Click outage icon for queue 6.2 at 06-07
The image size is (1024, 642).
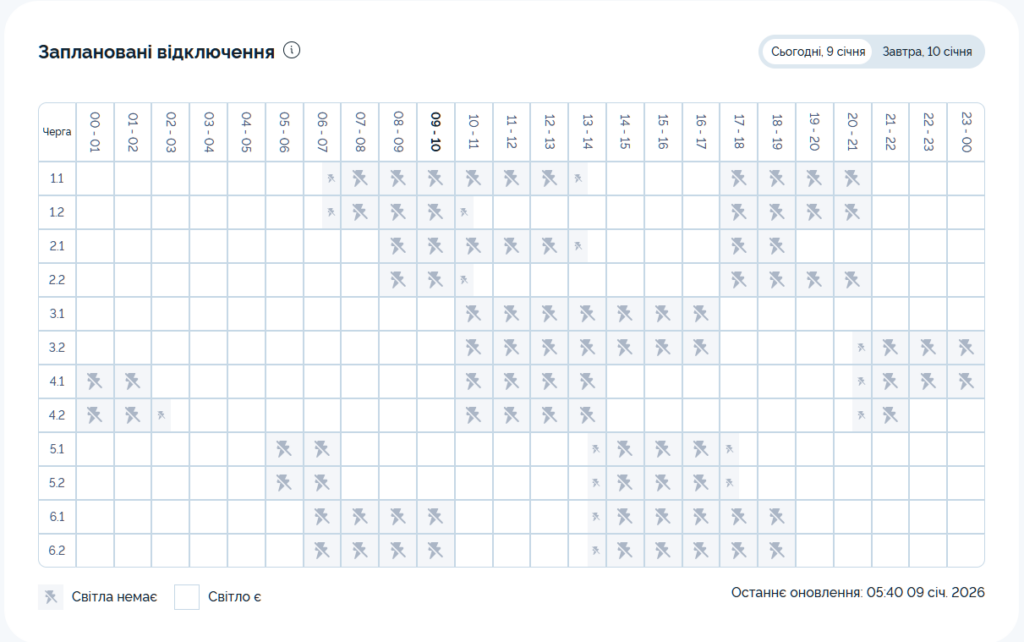[322, 550]
